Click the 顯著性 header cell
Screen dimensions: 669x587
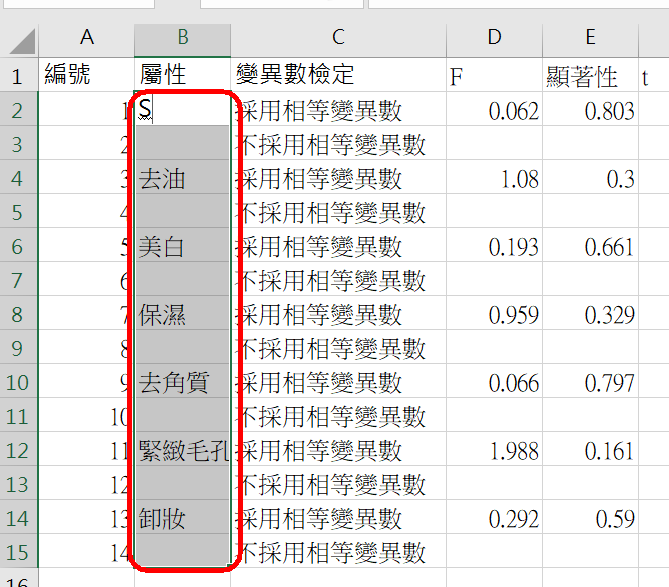(590, 76)
